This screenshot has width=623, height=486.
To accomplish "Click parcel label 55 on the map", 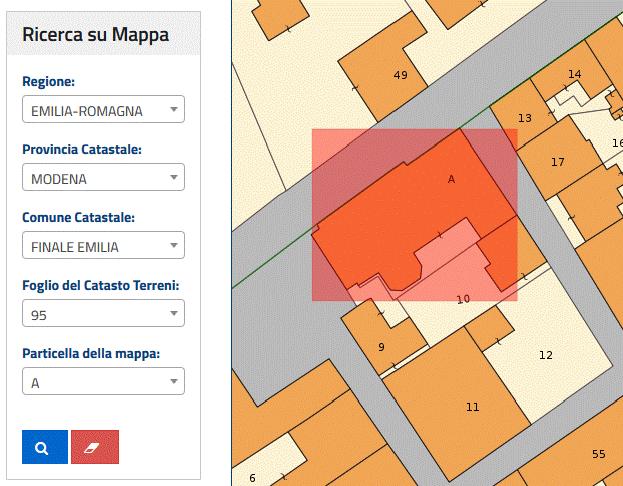I will tap(599, 454).
